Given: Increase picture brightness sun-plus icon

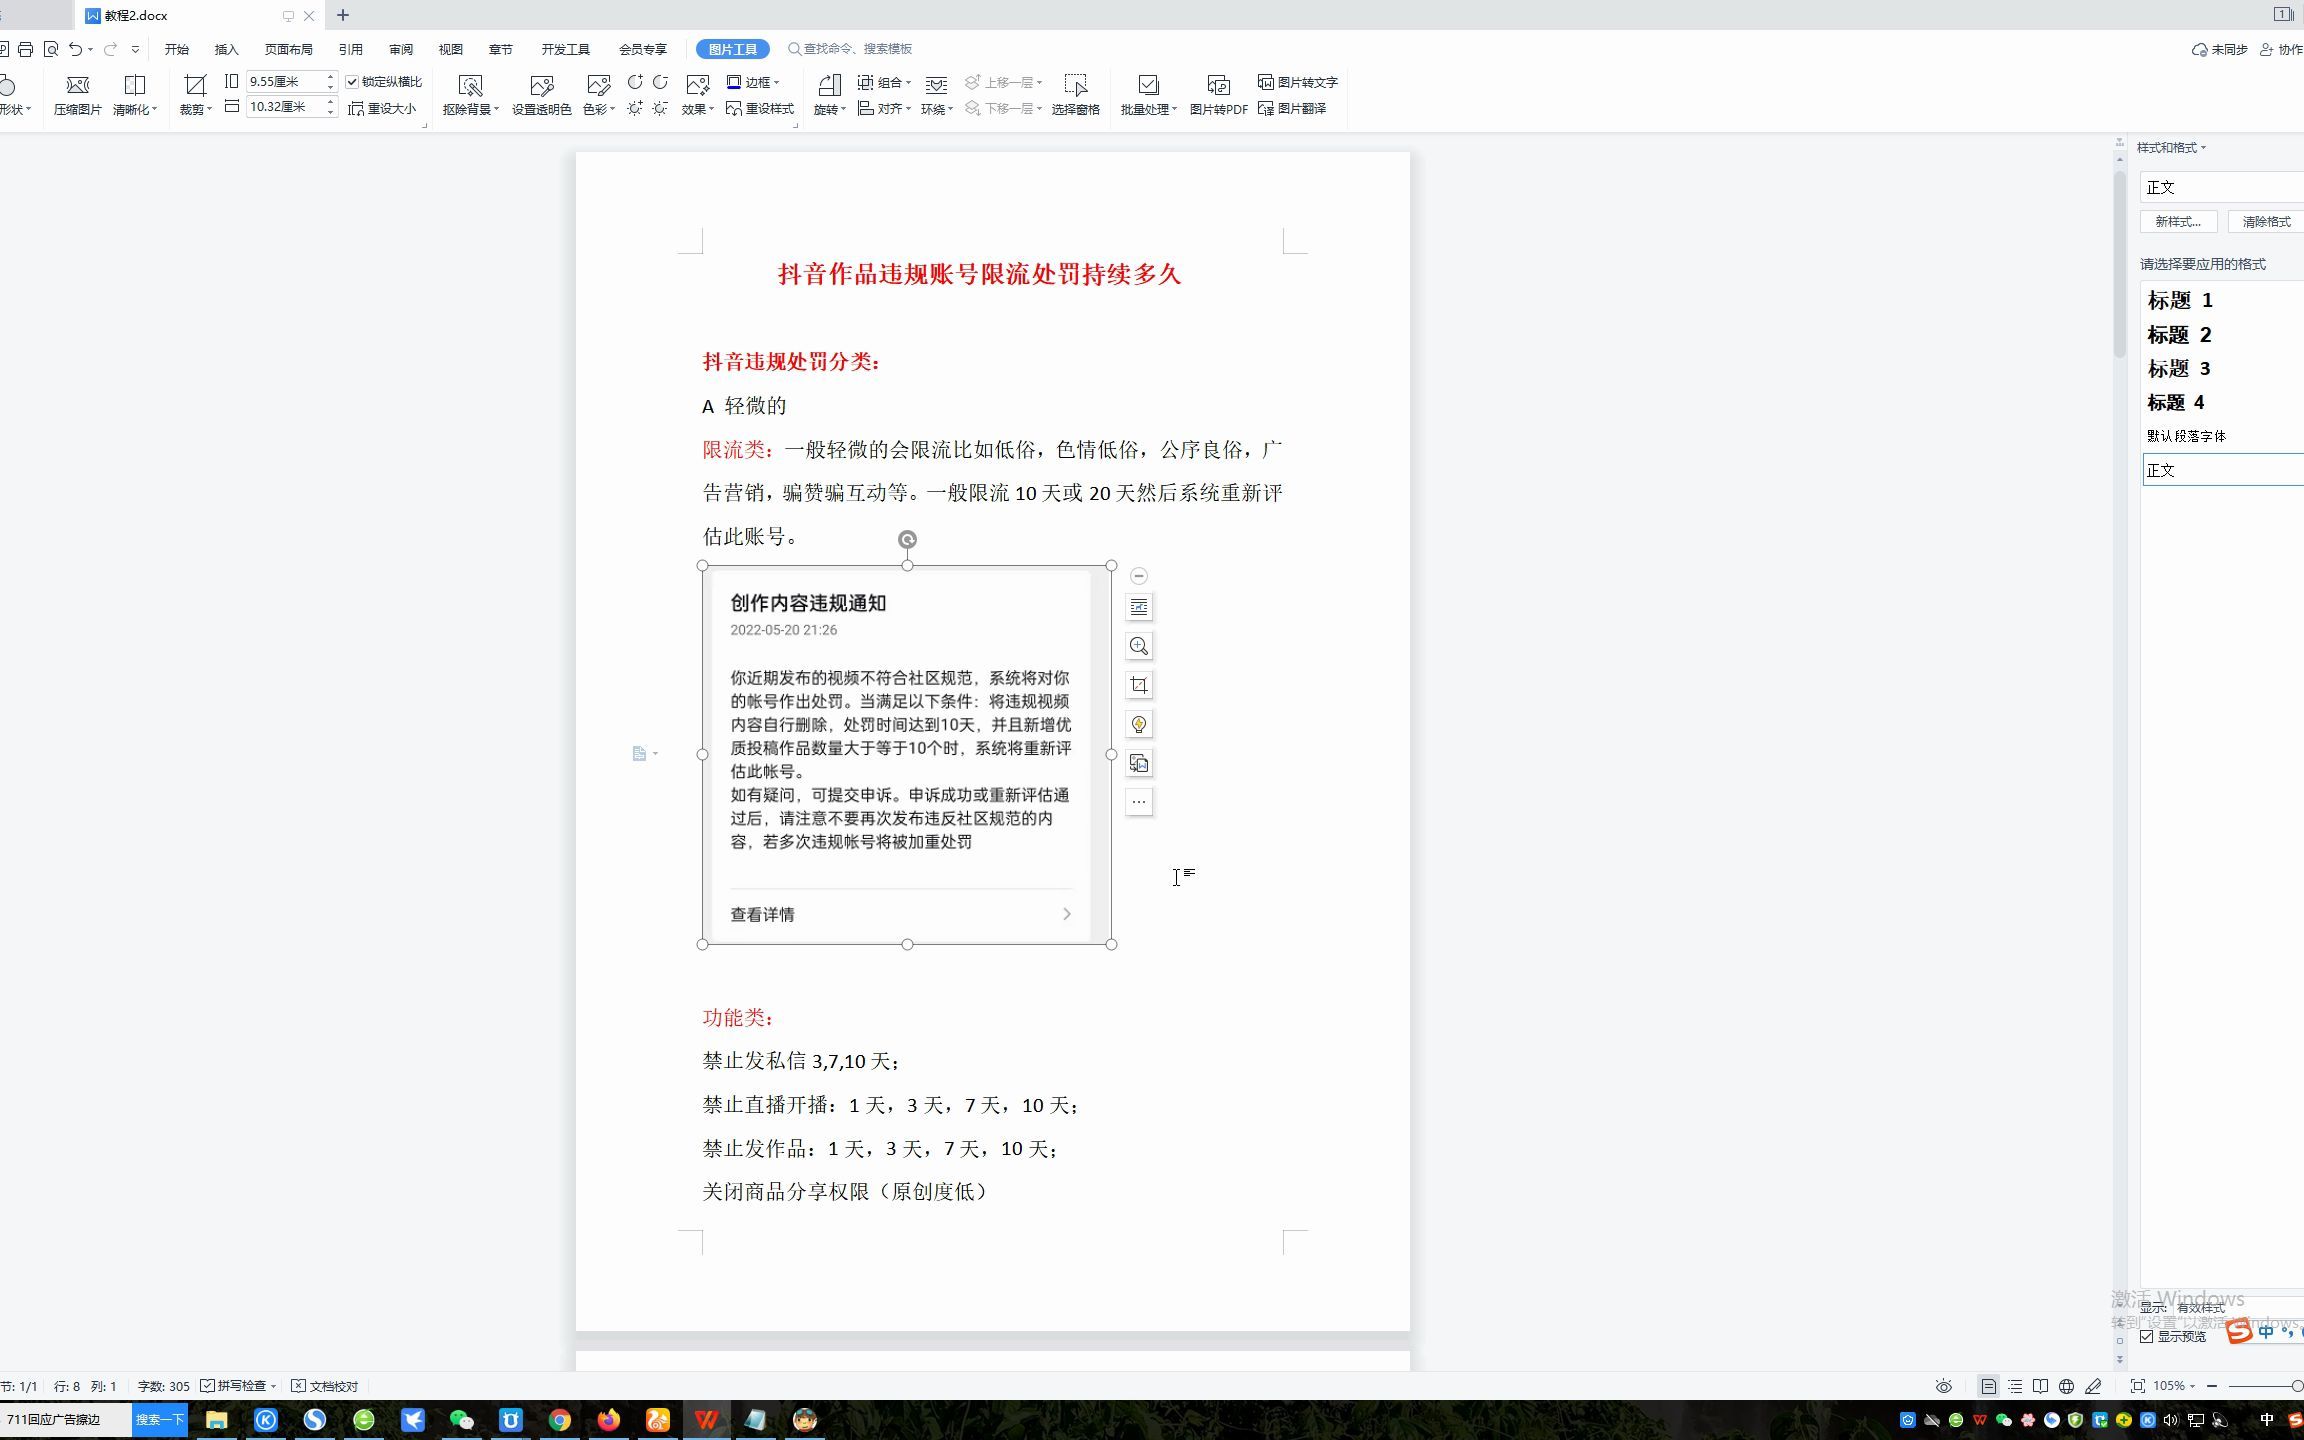Looking at the screenshot, I should coord(635,108).
